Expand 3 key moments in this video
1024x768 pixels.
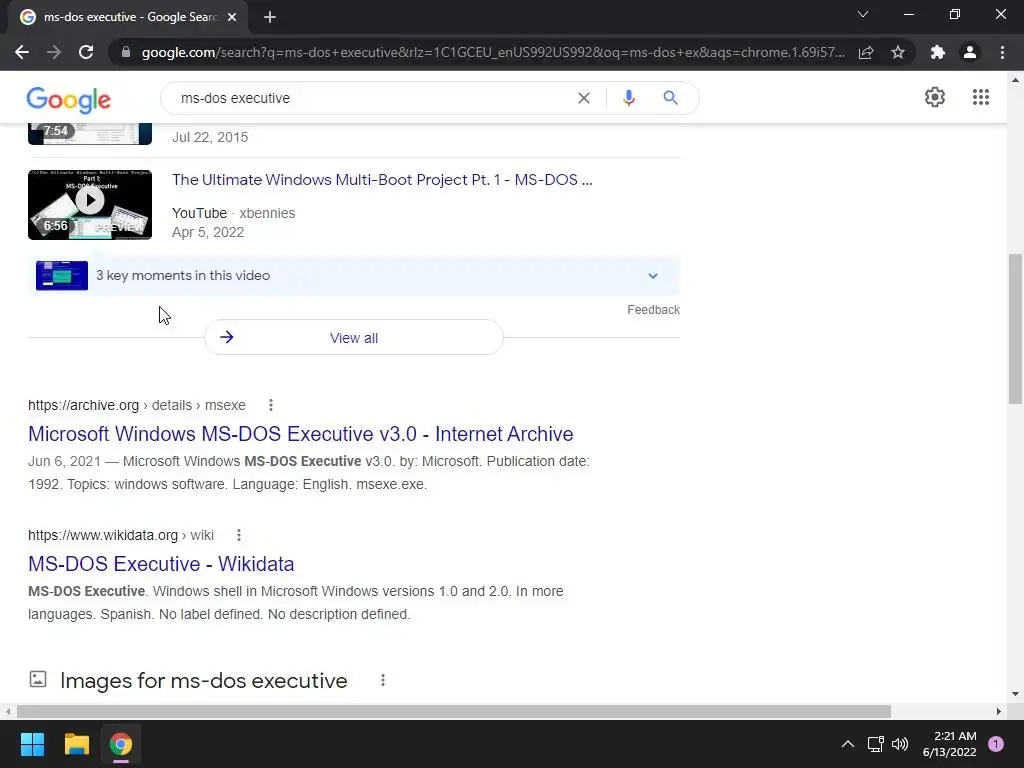(652, 276)
